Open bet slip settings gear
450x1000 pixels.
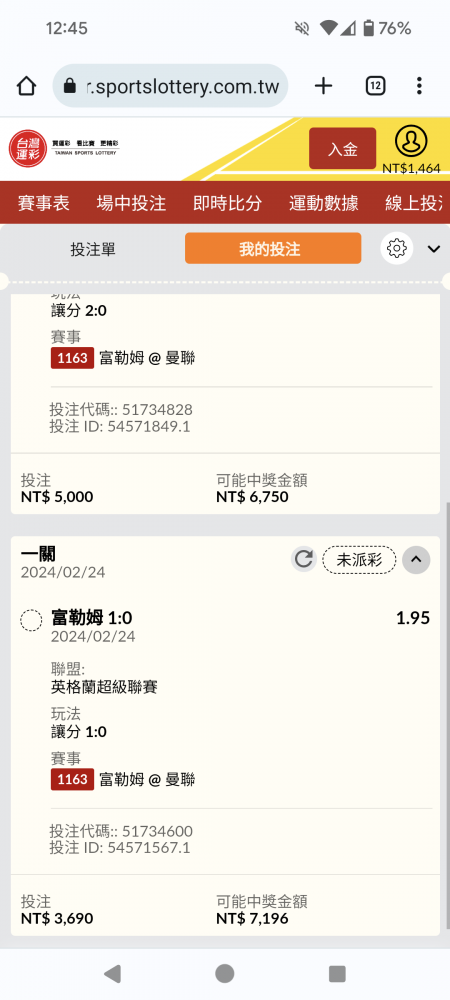coord(396,247)
